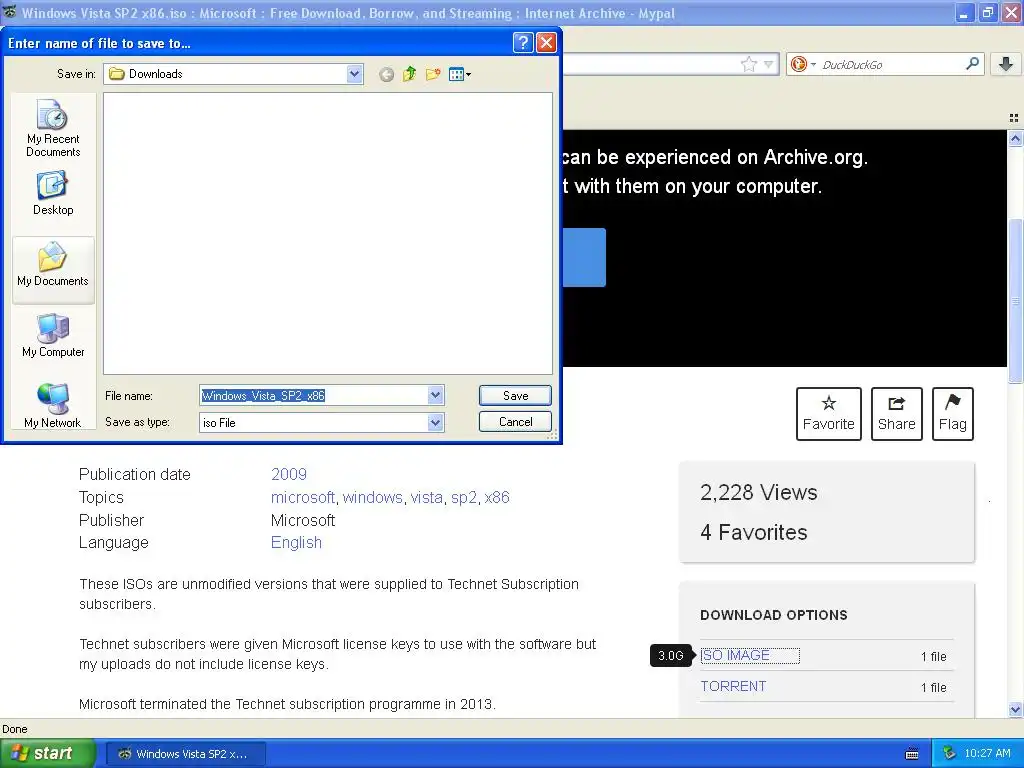Follow the 2009 publication date link
The width and height of the screenshot is (1024, 768).
[289, 474]
